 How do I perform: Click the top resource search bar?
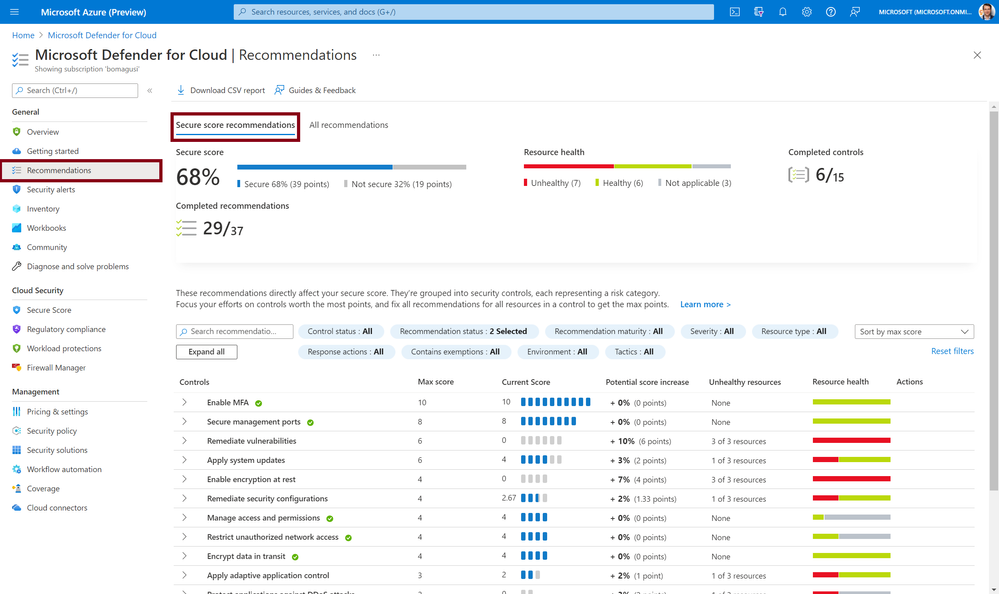click(474, 11)
